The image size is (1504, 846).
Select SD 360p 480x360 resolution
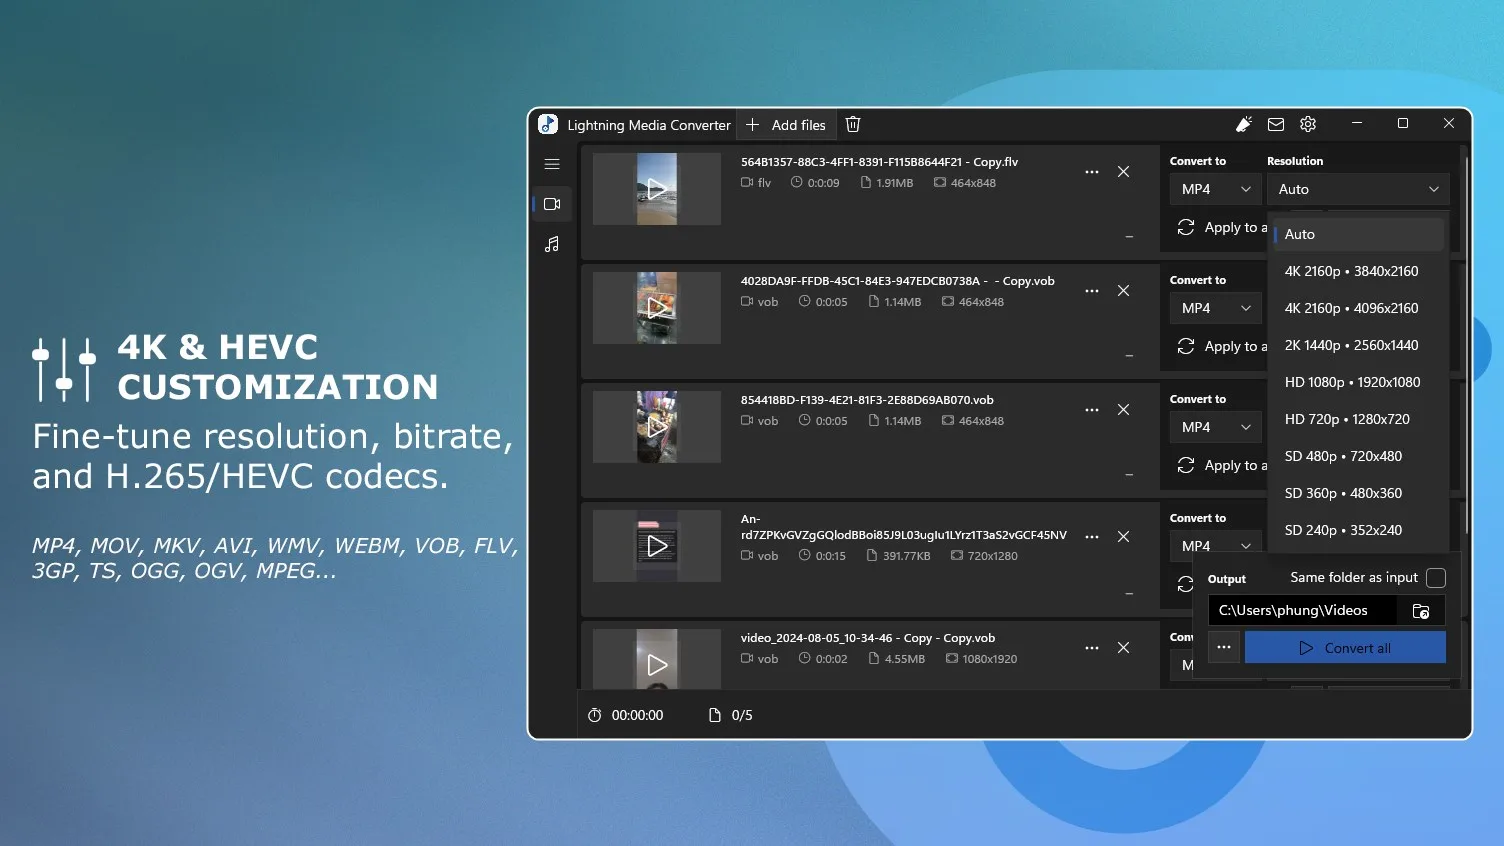[x=1358, y=493]
